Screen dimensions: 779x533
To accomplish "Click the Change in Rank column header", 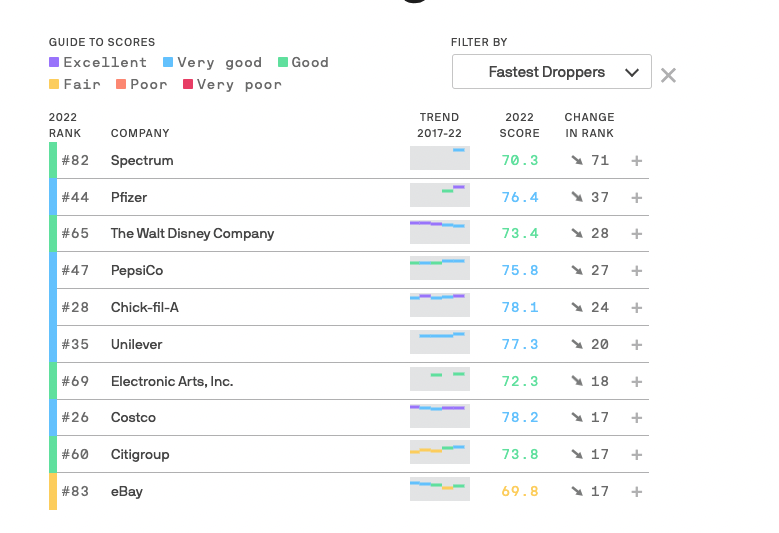I will point(589,125).
